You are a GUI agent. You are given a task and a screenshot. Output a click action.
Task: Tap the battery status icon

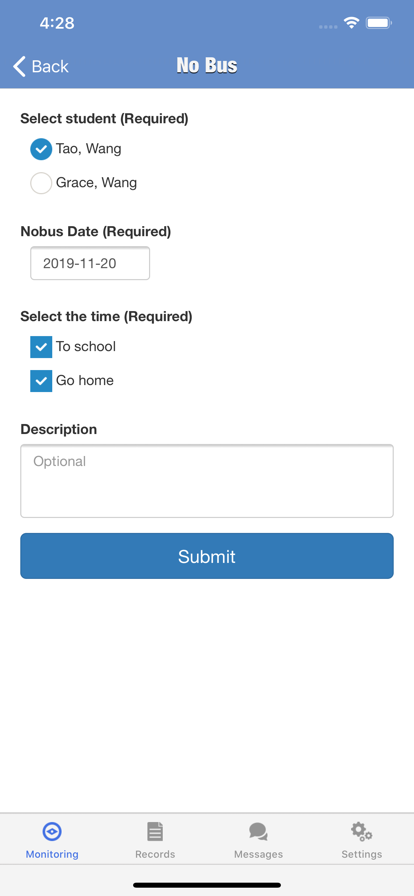(379, 23)
